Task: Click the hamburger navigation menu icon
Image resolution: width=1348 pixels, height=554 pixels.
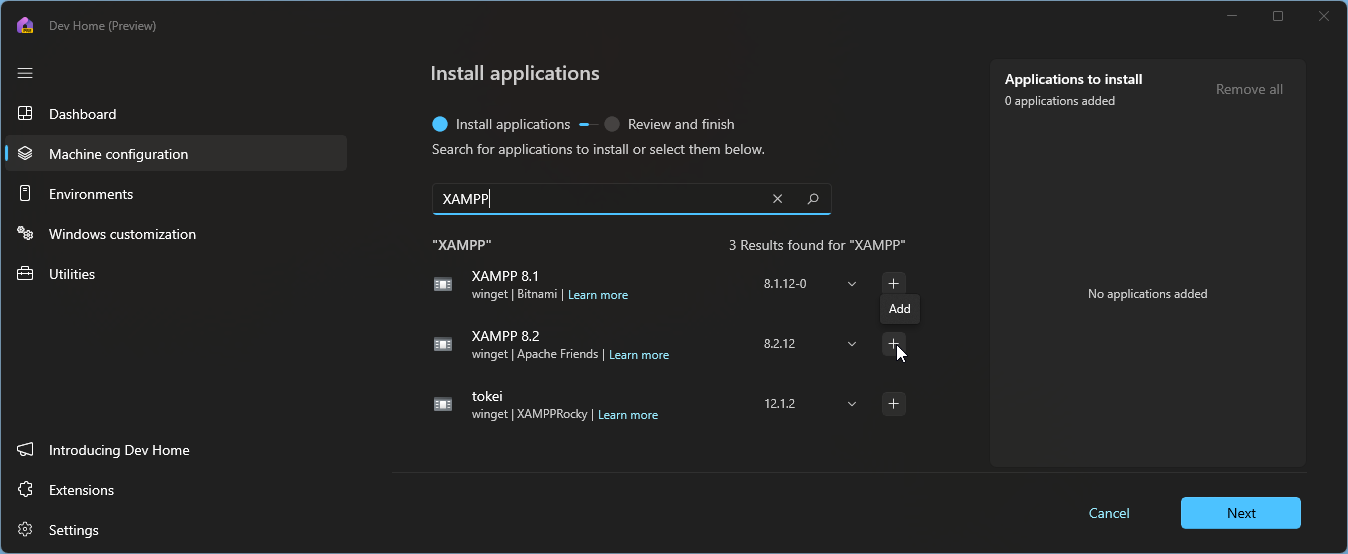Action: 25,73
